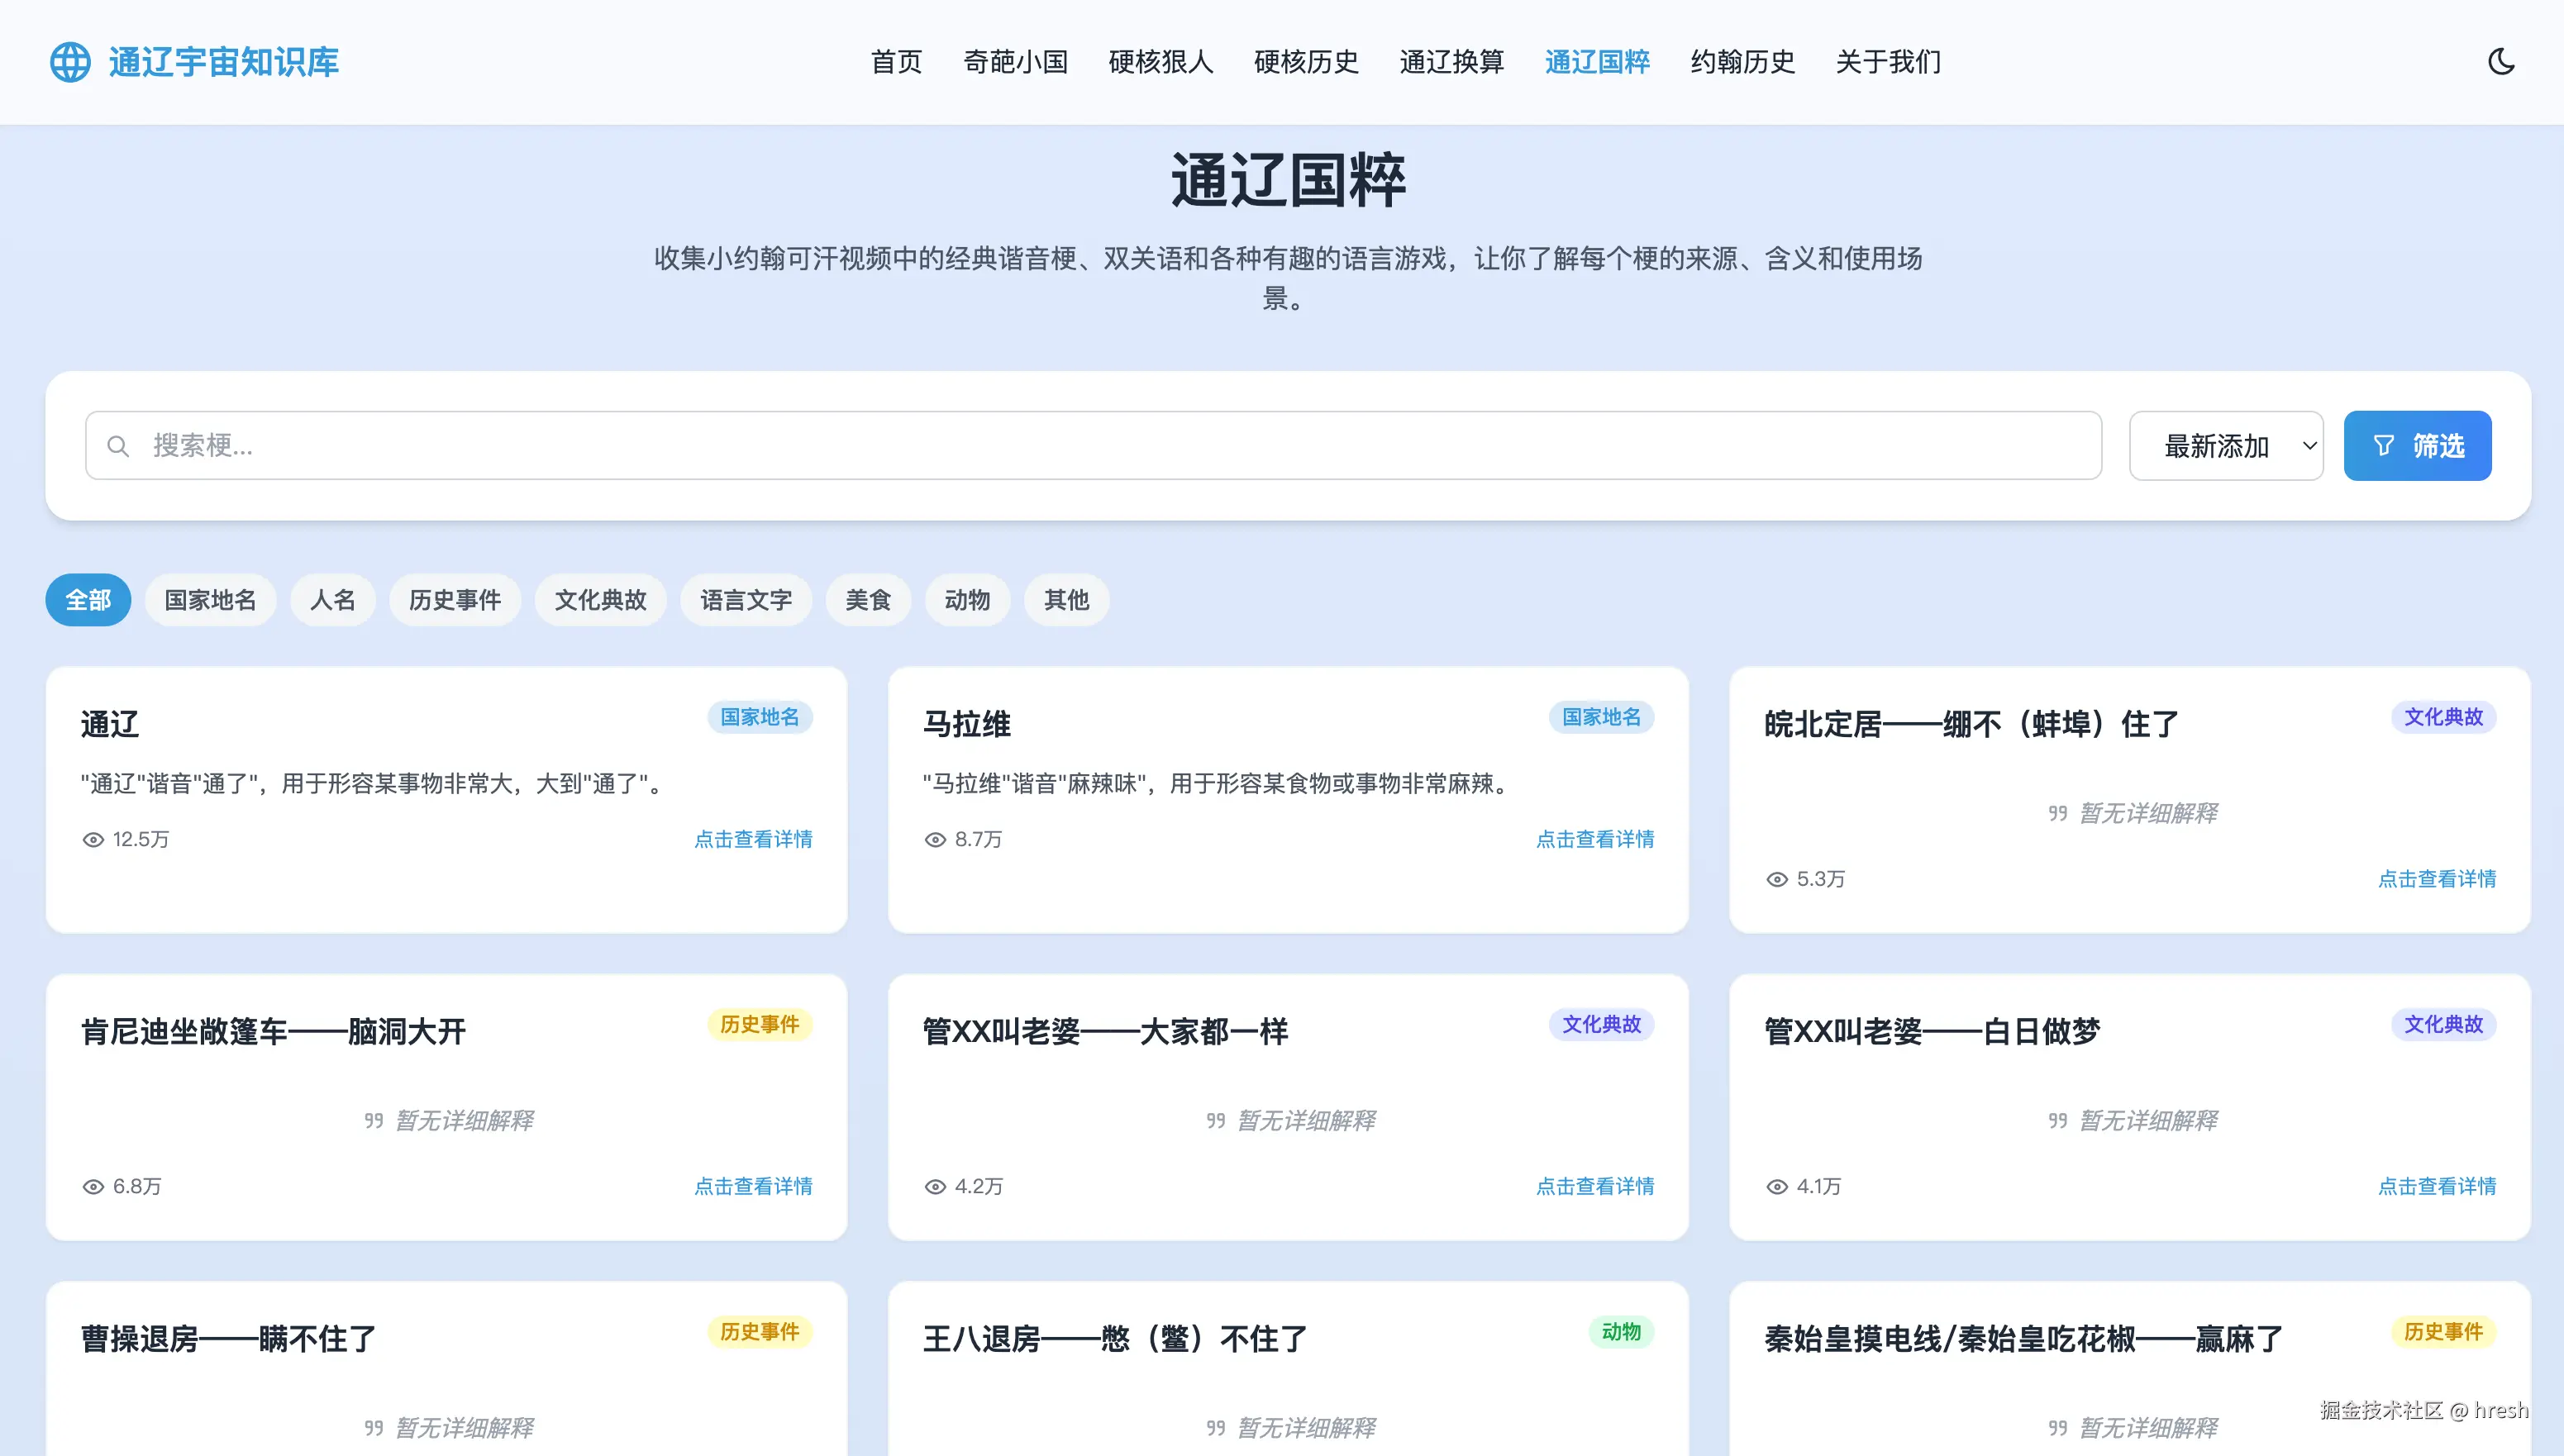This screenshot has width=2564, height=1456.
Task: Open the 关于我们 page in the nav bar
Action: [1888, 62]
